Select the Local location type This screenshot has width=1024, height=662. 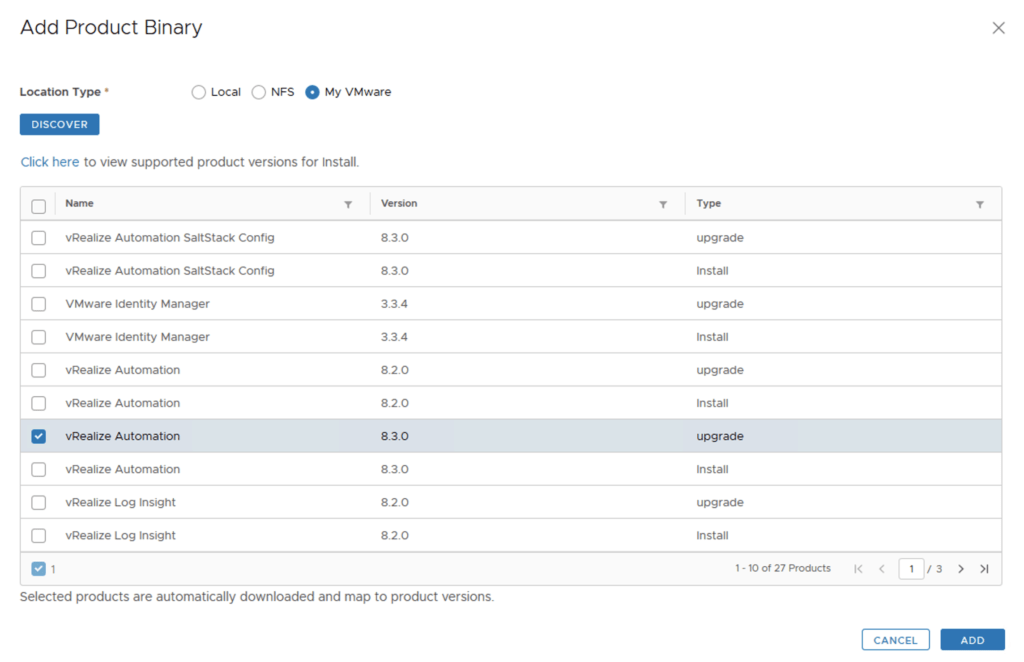(198, 92)
